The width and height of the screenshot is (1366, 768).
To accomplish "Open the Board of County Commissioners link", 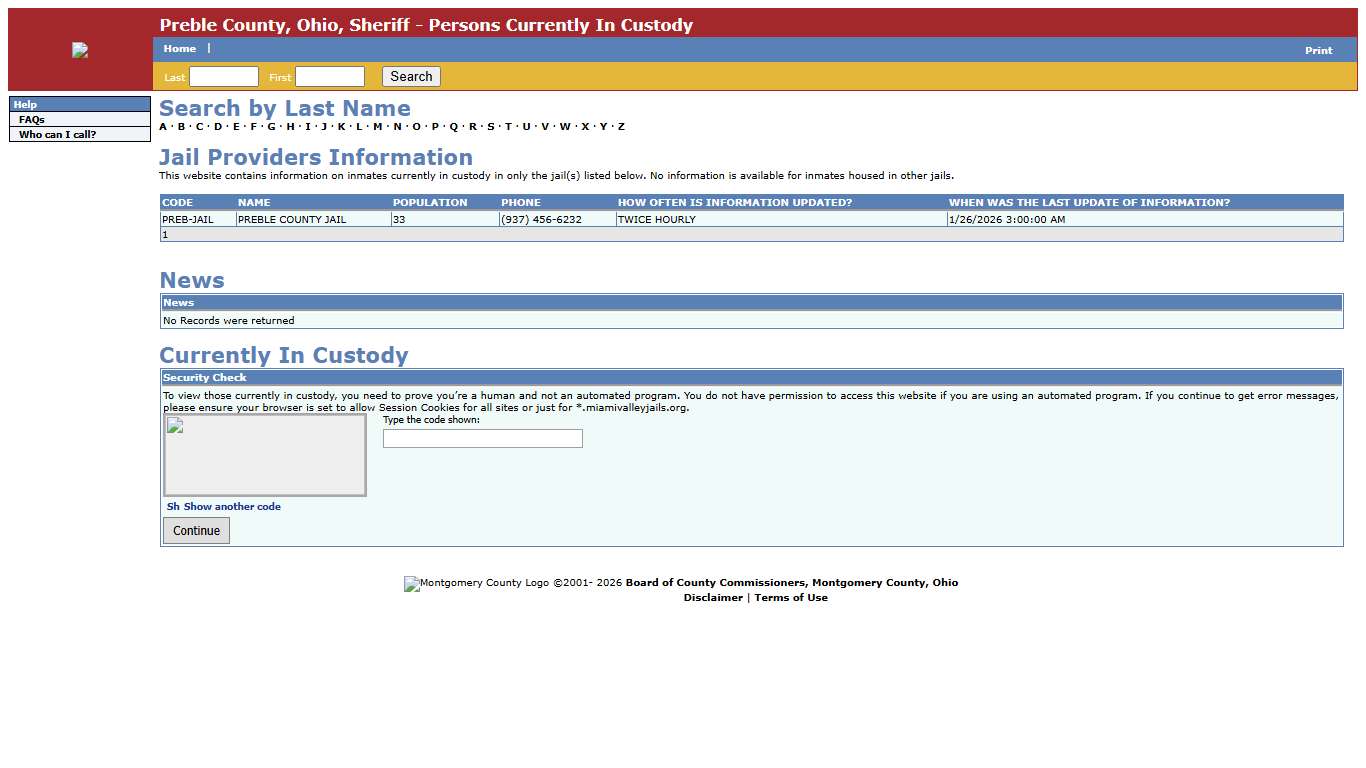I will [791, 583].
